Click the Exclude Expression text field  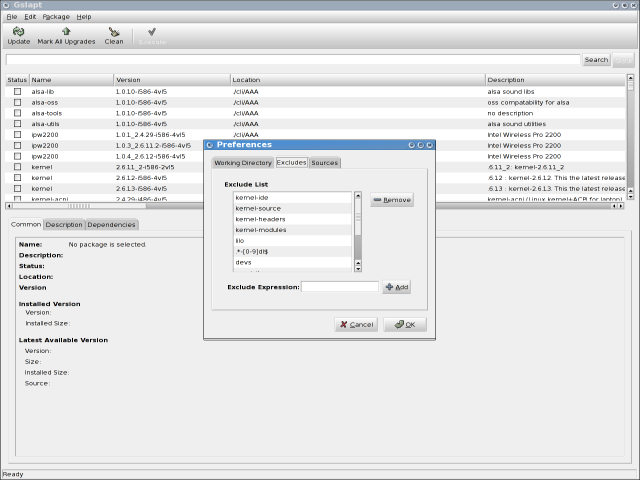(340, 287)
